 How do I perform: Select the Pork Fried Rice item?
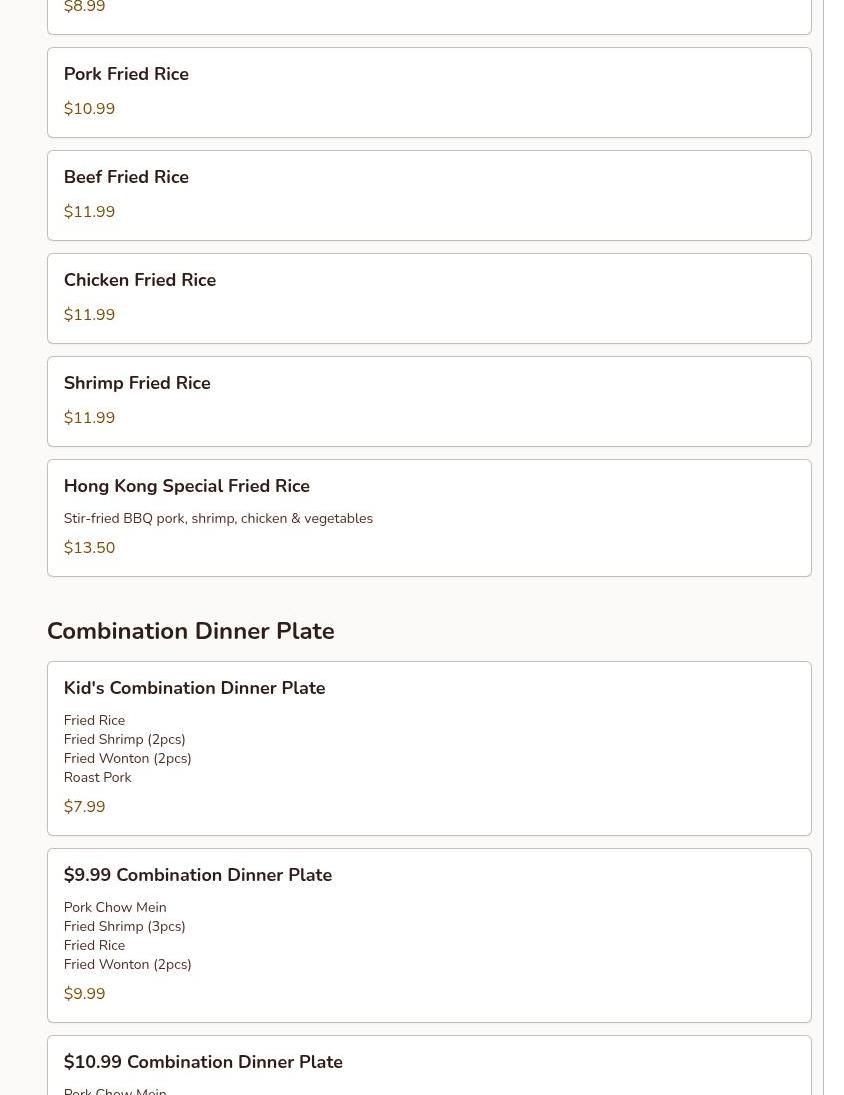pos(429,92)
